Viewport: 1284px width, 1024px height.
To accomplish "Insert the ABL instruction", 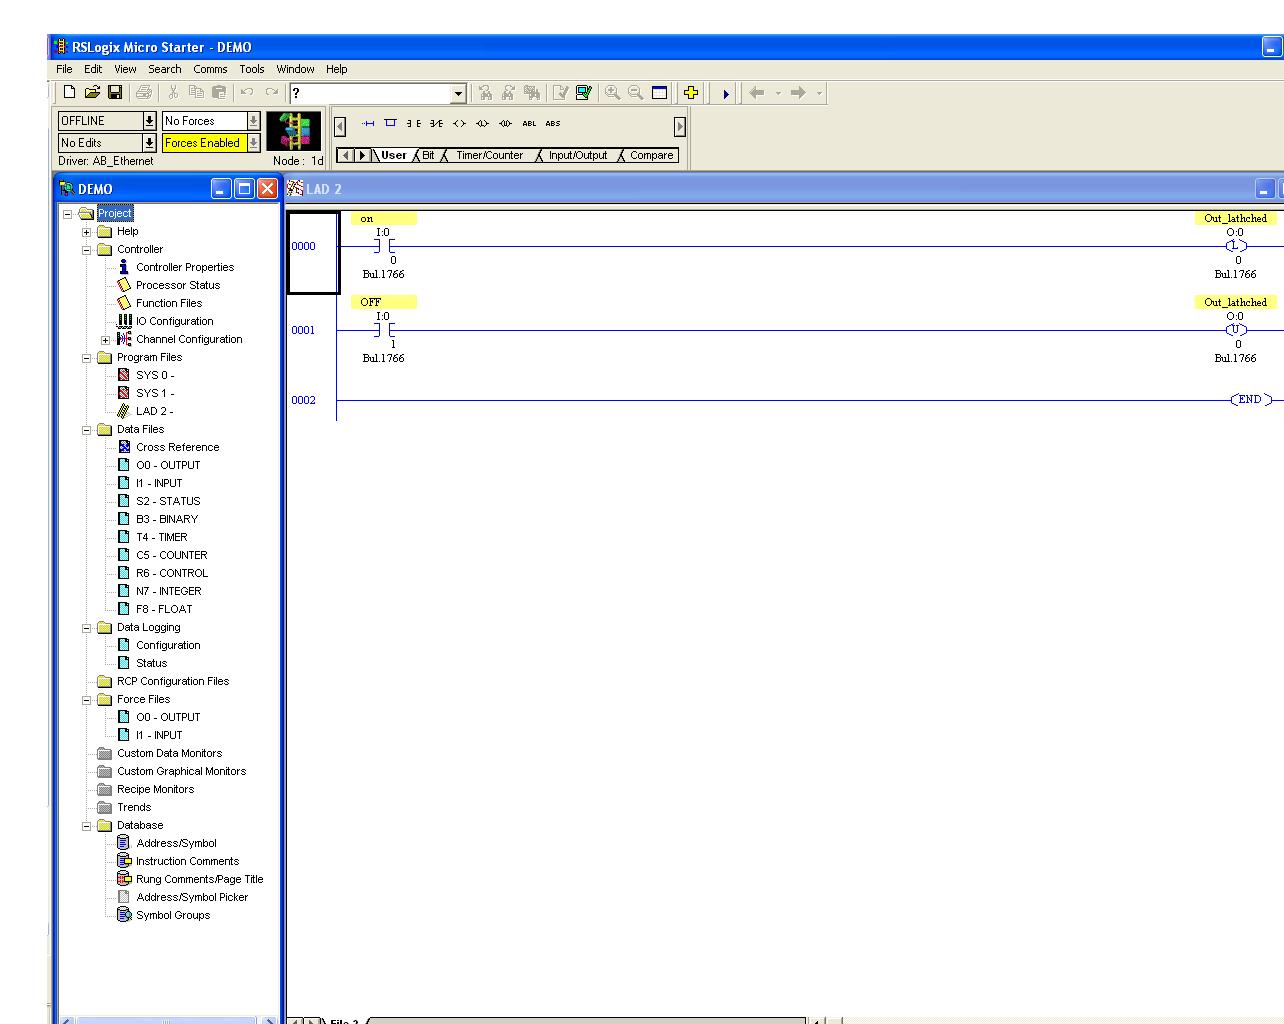I will 529,124.
